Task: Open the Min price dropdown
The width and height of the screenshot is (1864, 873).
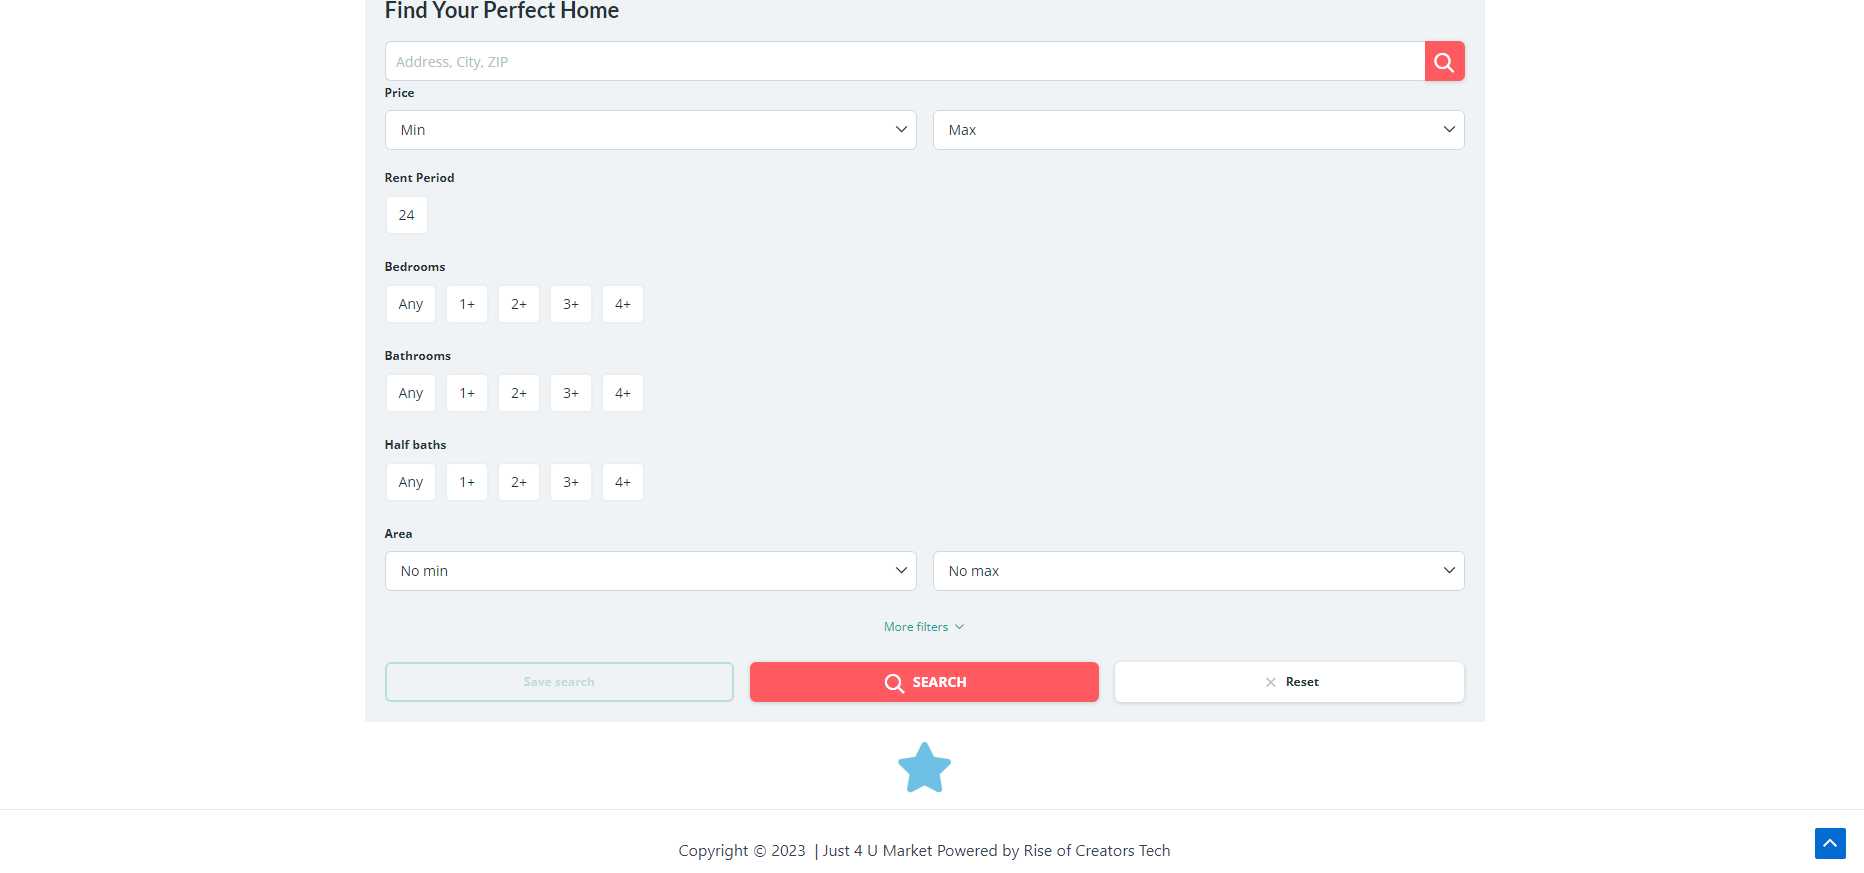Action: point(650,130)
